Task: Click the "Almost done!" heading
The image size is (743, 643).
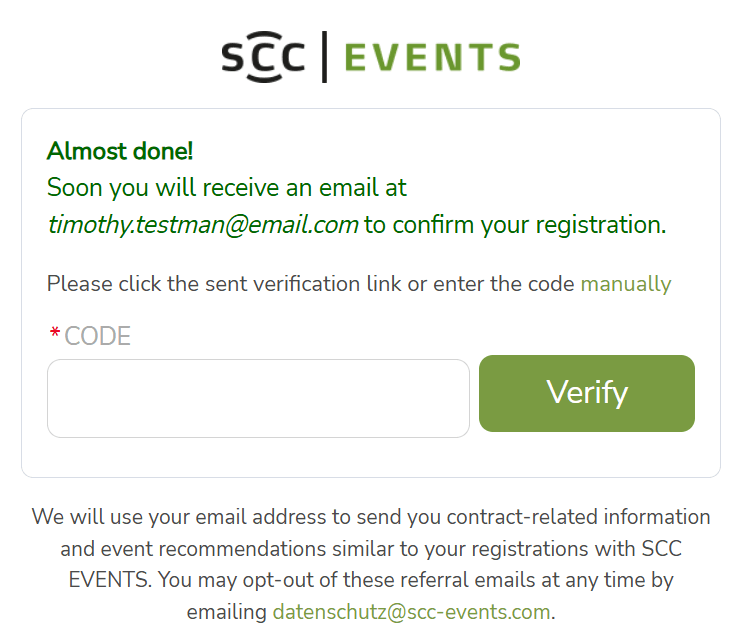Action: click(120, 152)
